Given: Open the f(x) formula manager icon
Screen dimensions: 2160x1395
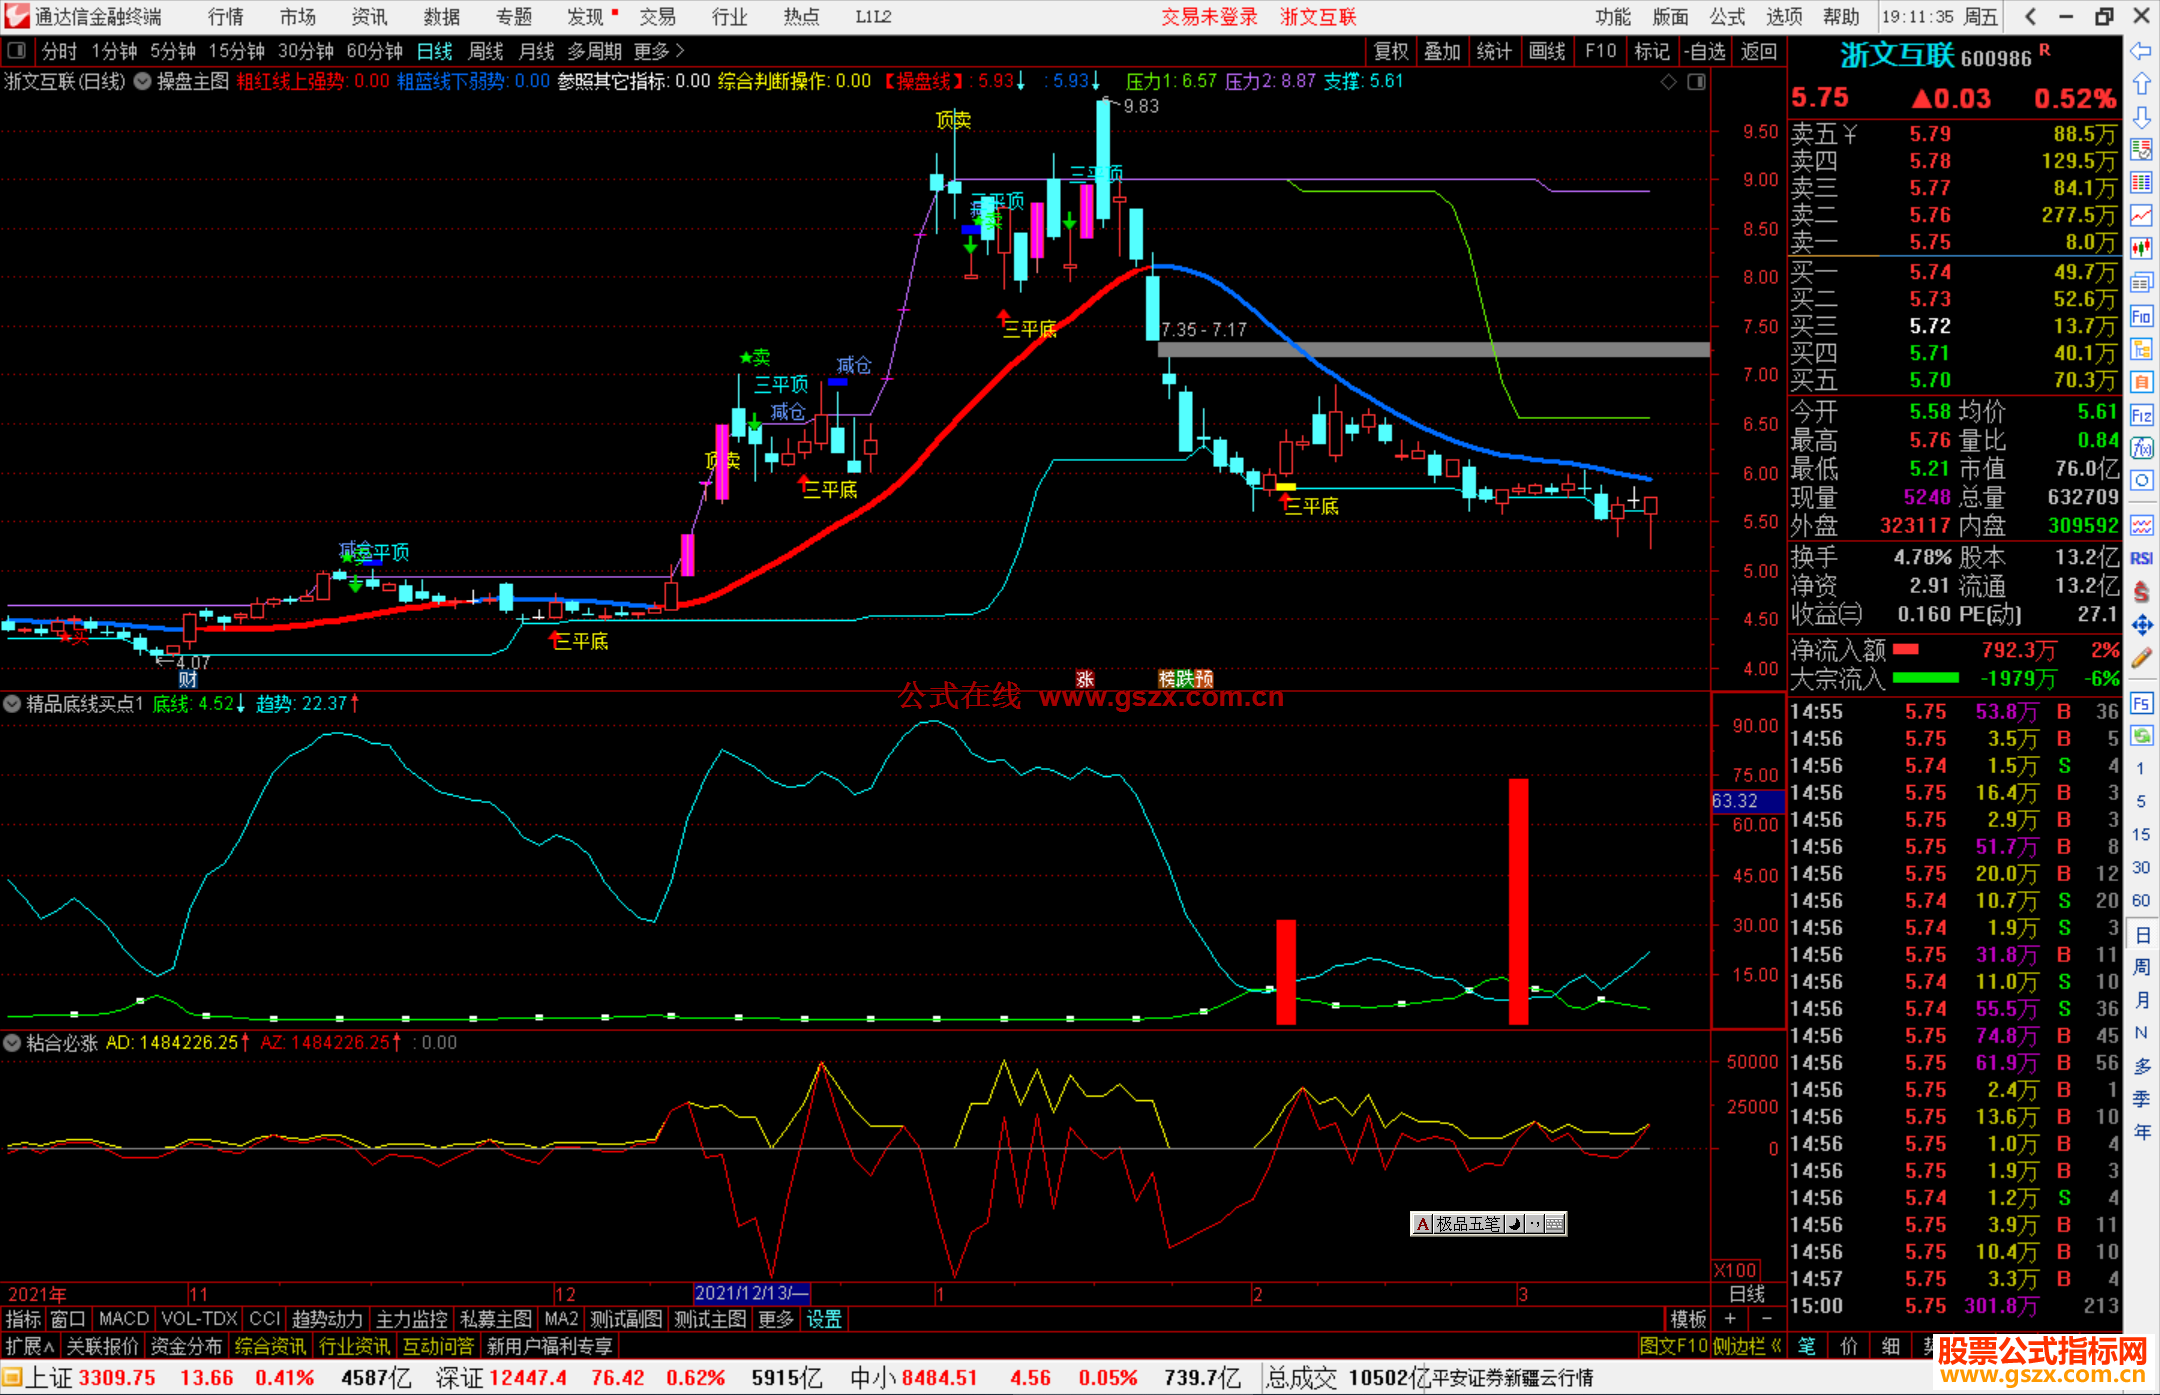Looking at the screenshot, I should (x=2141, y=448).
